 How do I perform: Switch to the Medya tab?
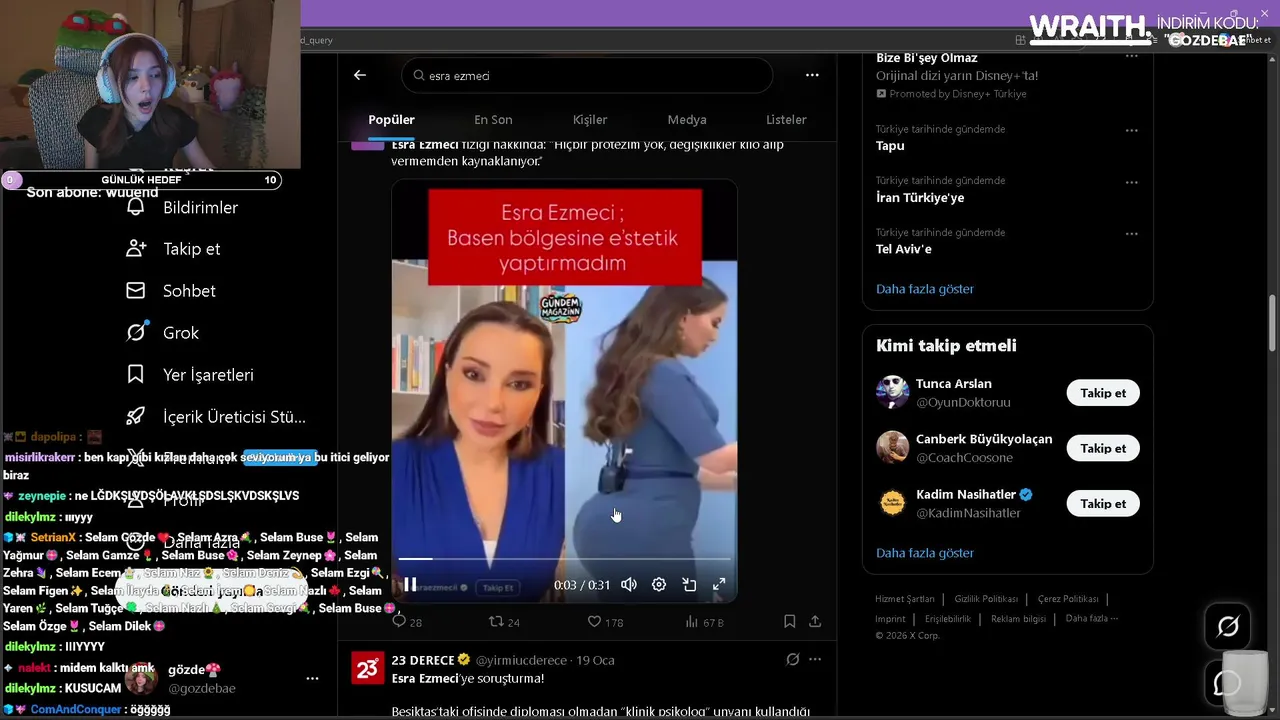coord(687,119)
